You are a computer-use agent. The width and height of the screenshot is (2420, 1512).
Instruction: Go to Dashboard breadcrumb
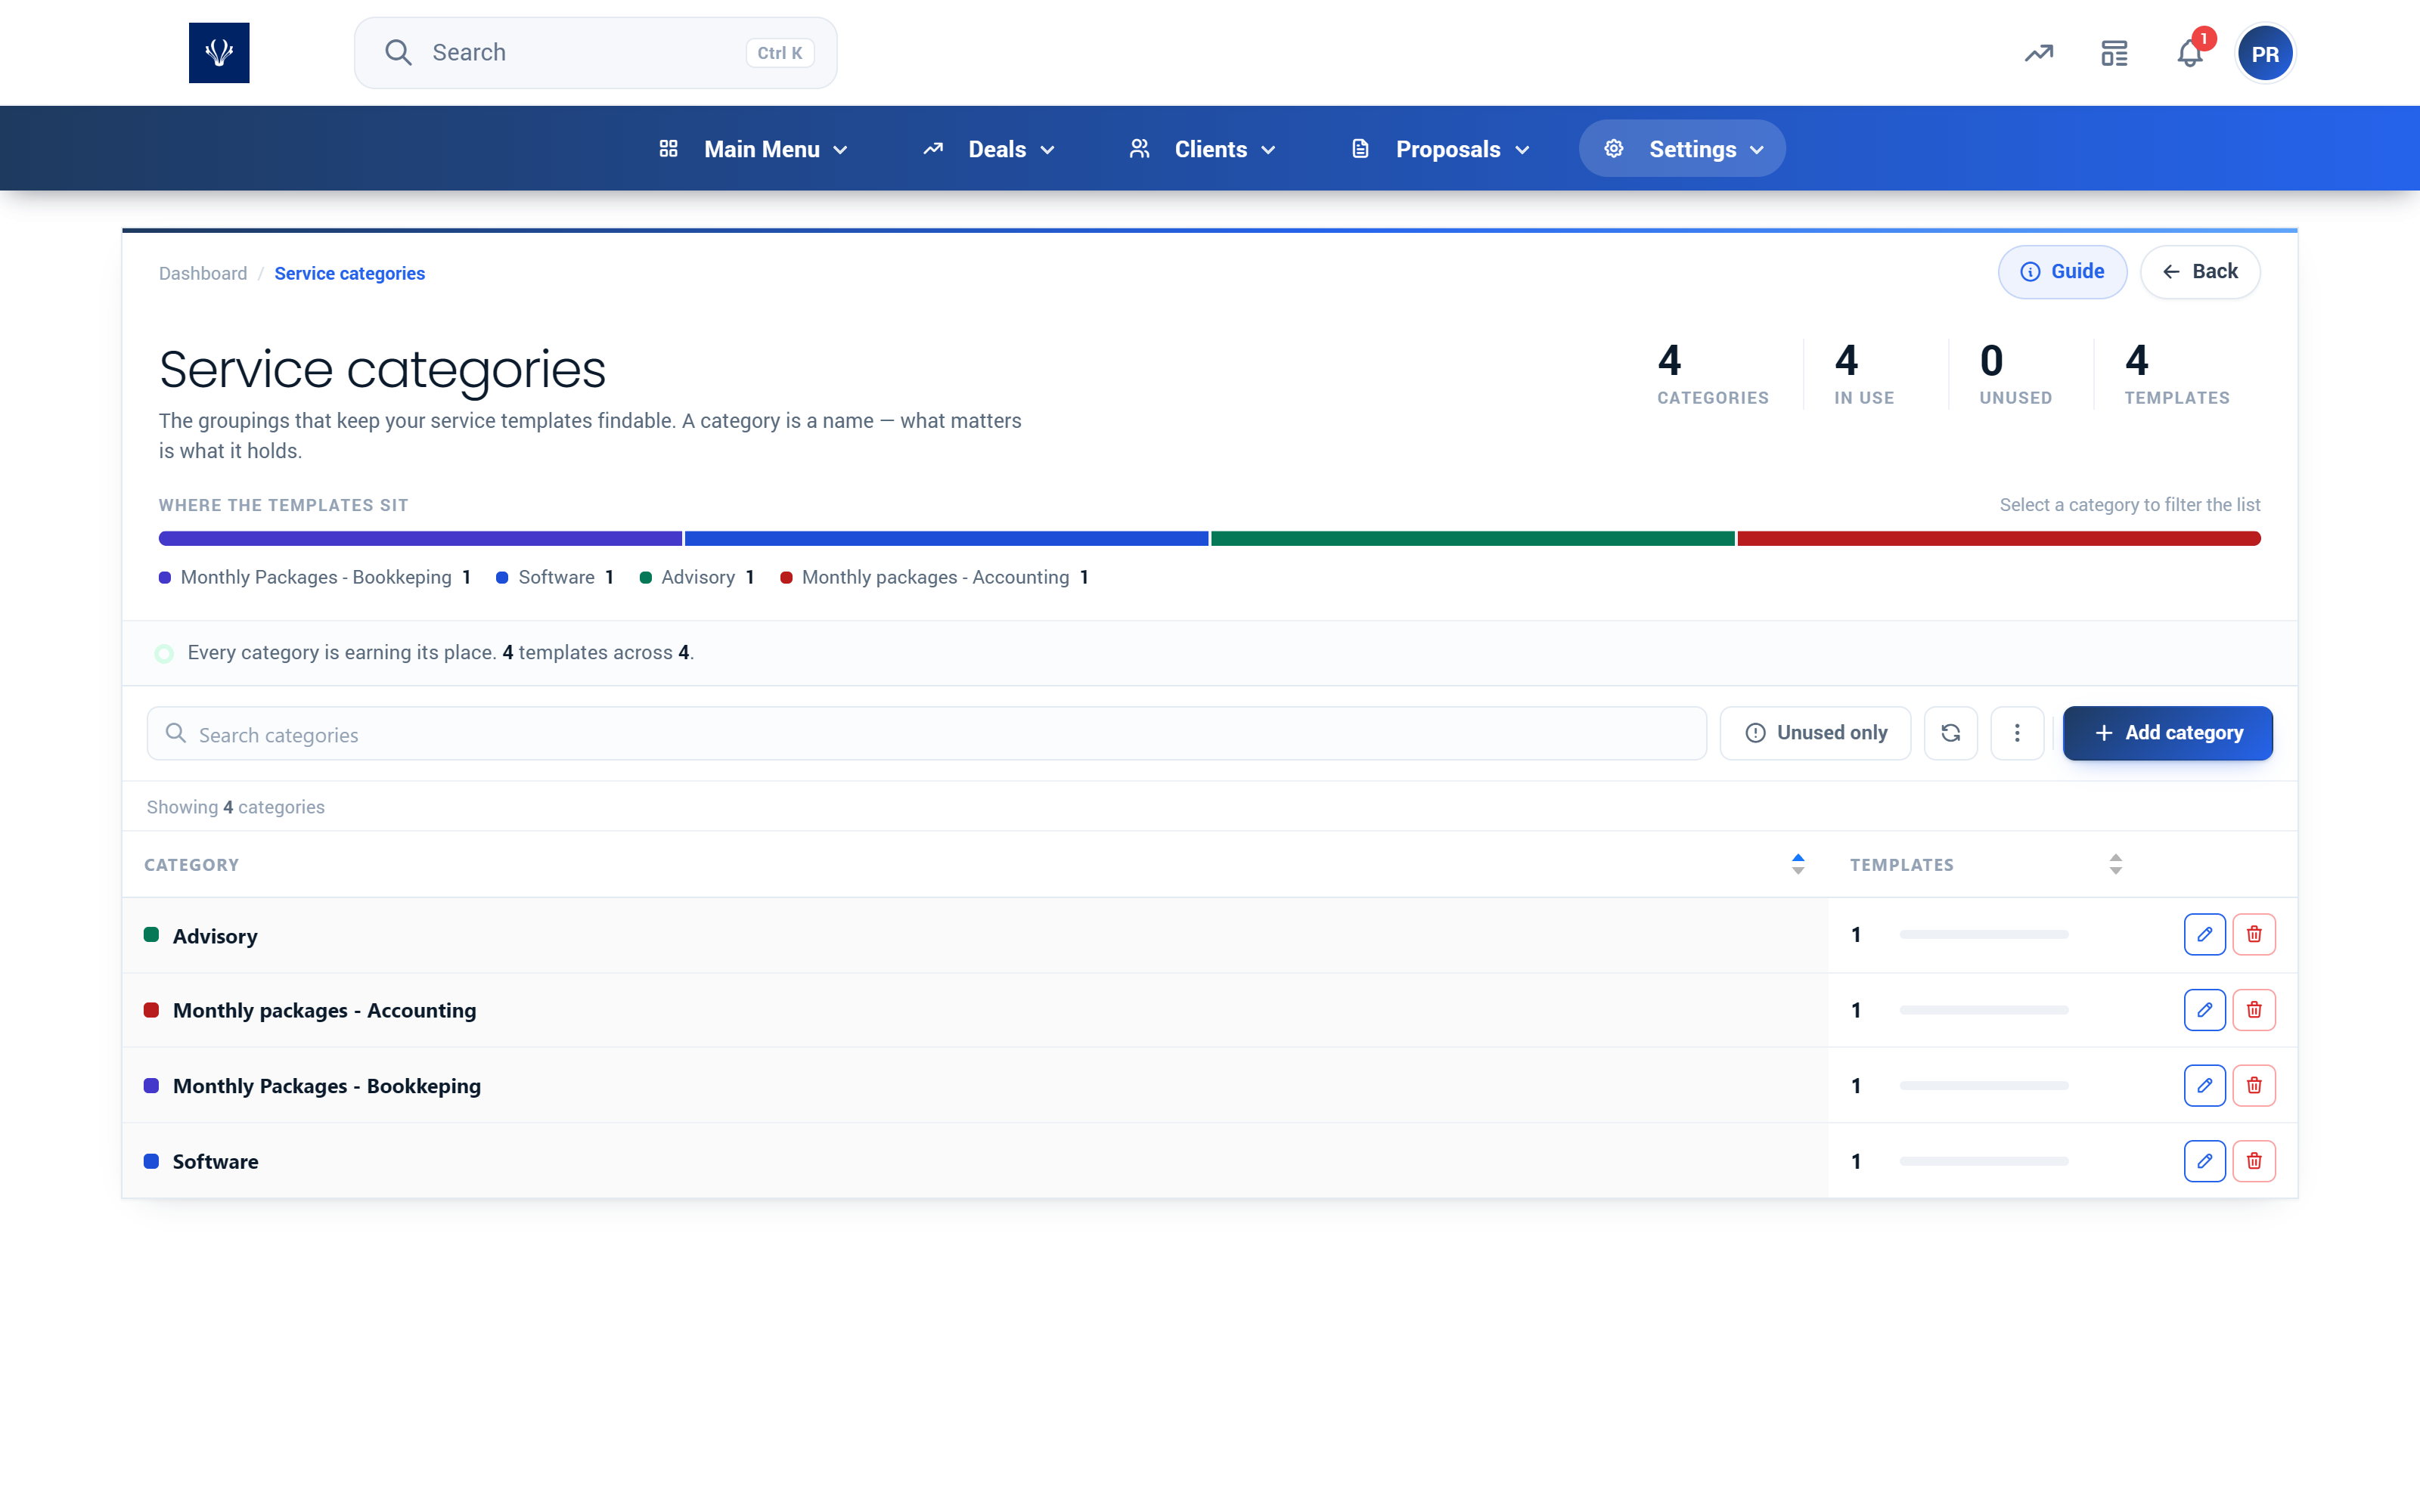(x=203, y=274)
